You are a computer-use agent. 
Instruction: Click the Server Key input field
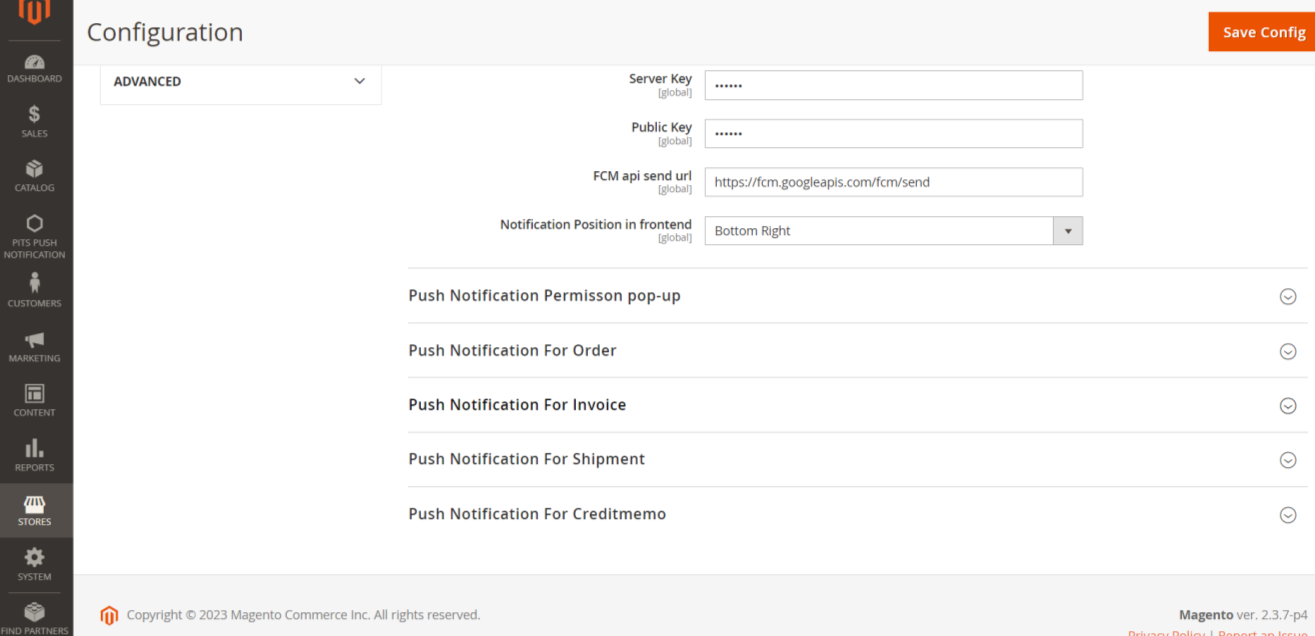tap(893, 85)
